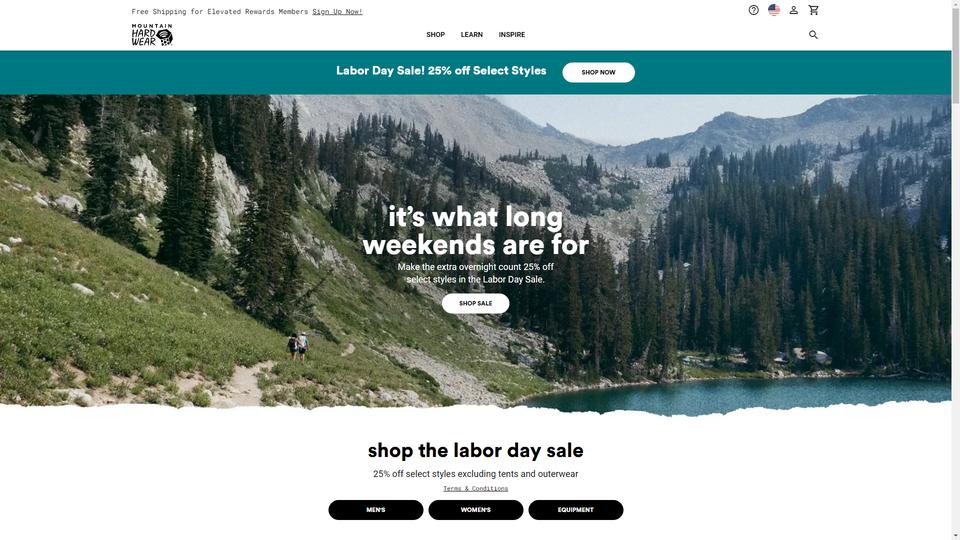Click SHOP NOW in Labor Day banner
The width and height of the screenshot is (960, 540).
click(x=598, y=72)
